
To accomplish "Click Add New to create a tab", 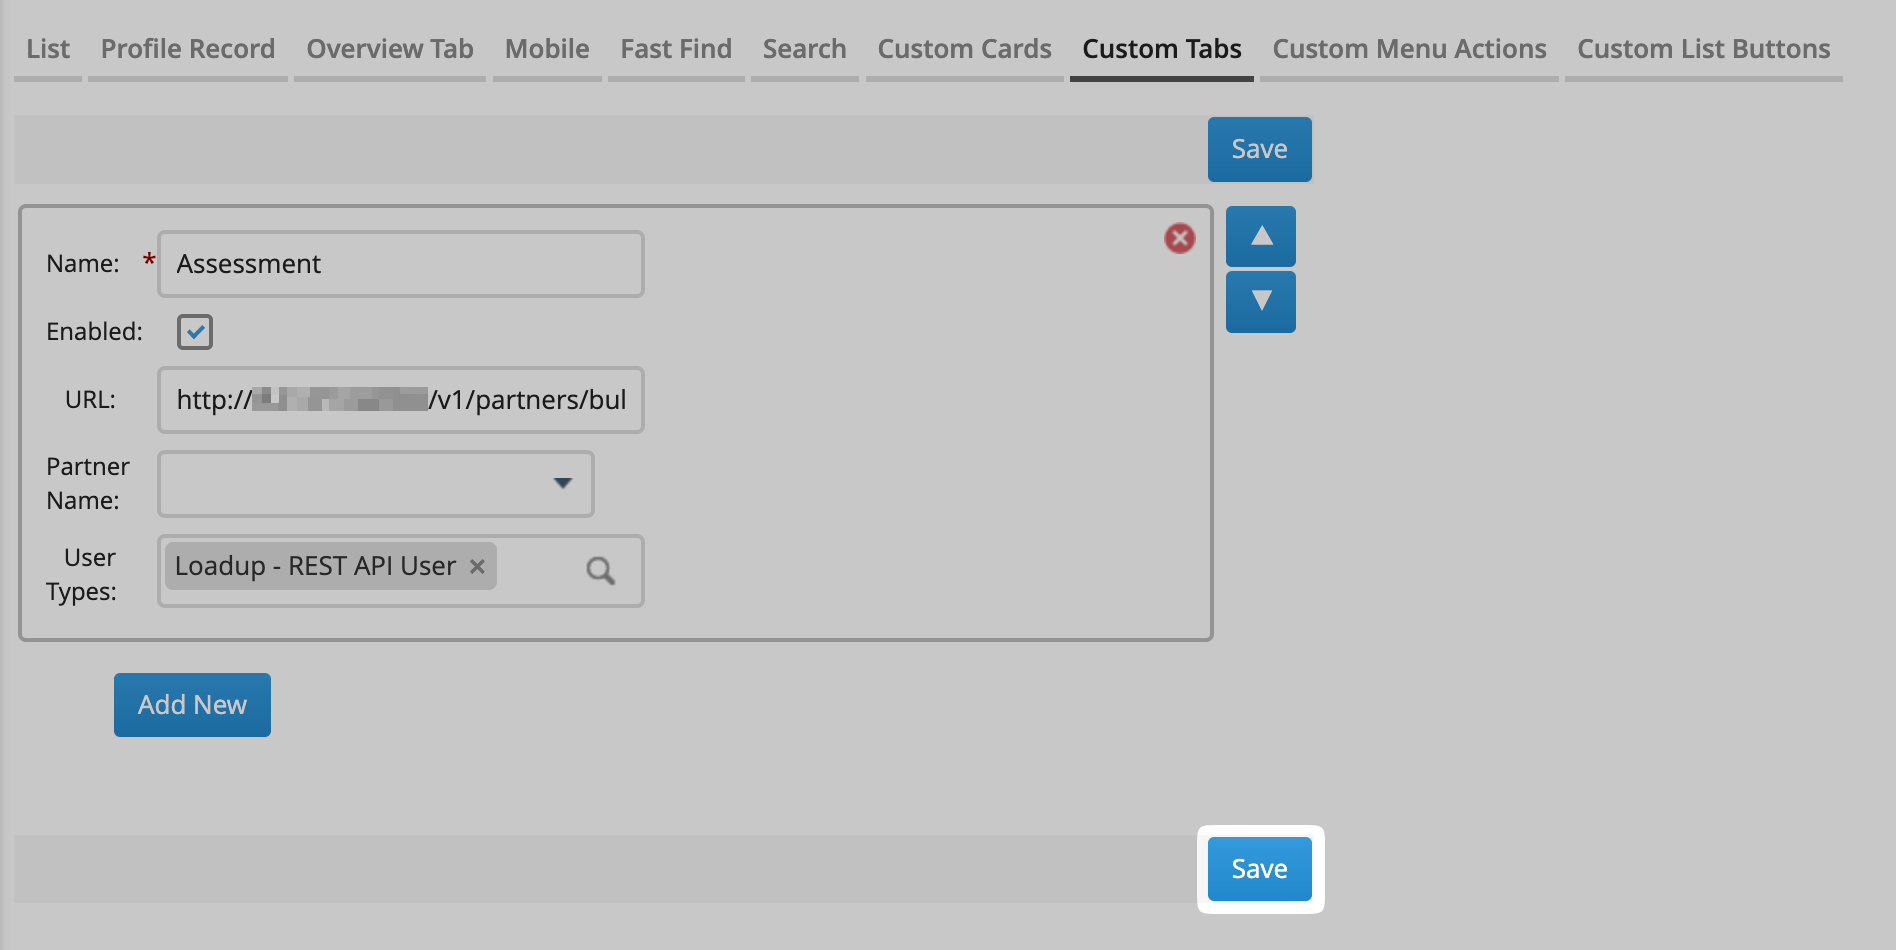I will 192,705.
